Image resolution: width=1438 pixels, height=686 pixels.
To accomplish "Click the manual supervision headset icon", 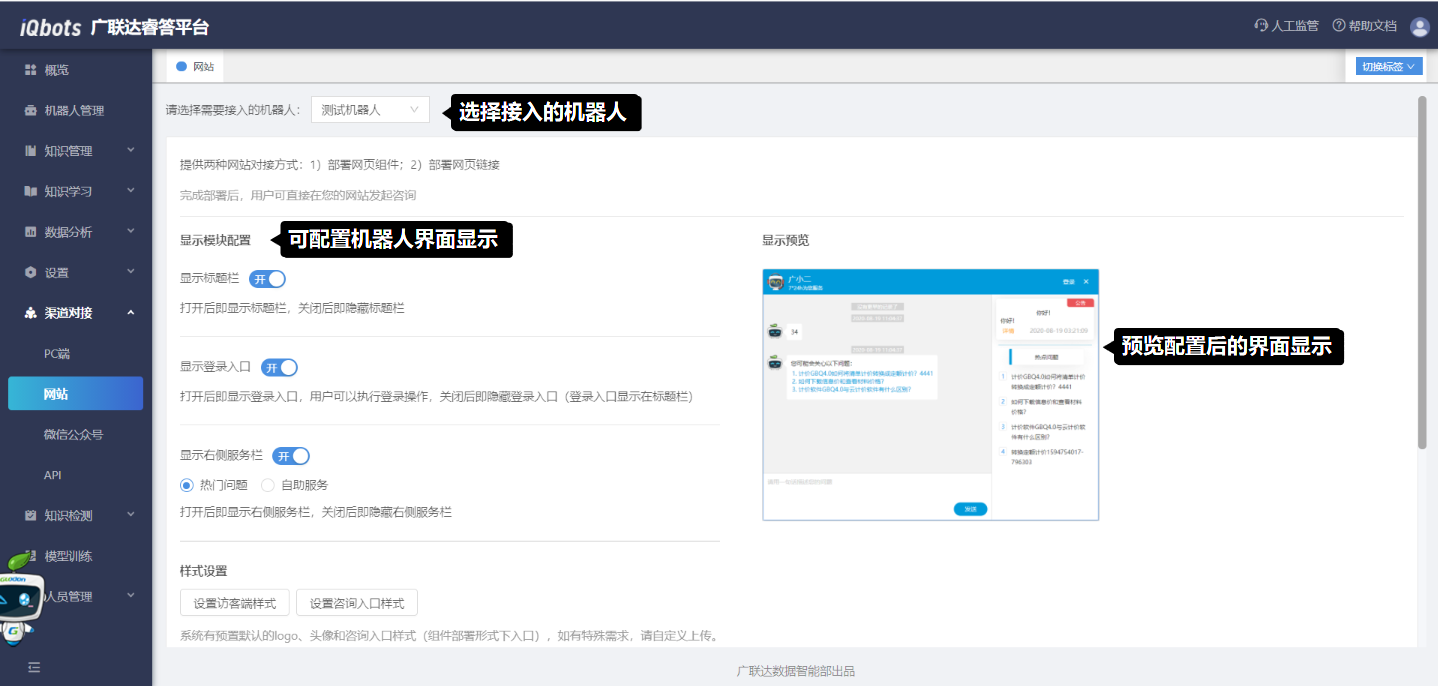I will pos(1261,26).
